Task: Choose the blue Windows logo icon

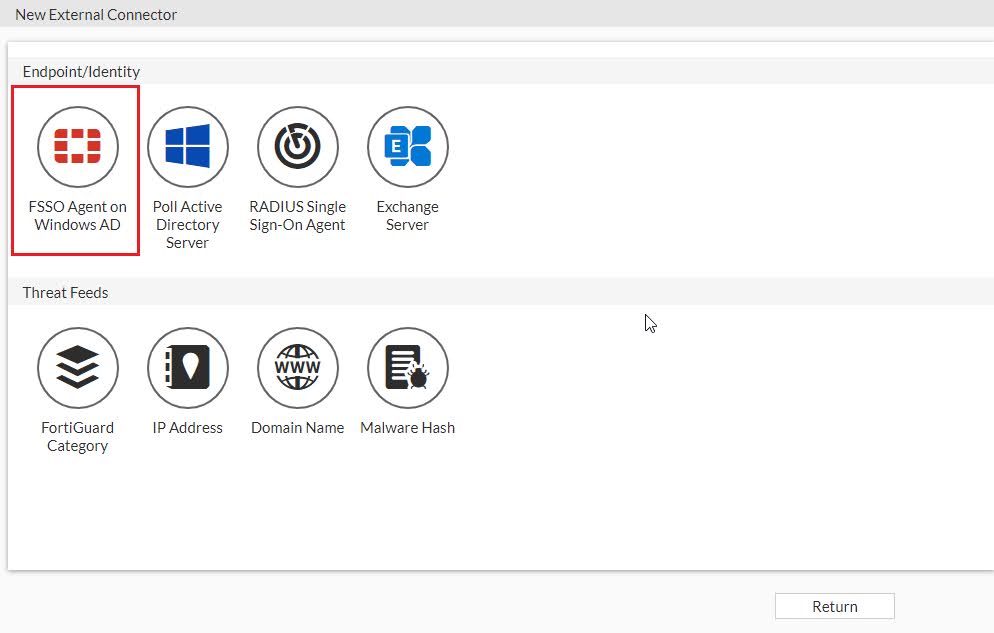Action: coord(188,147)
